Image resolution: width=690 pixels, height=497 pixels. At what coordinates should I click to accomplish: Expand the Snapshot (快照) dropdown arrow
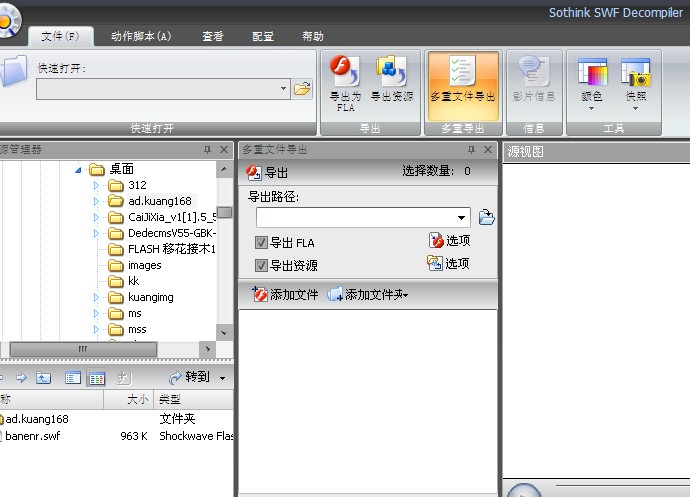[635, 108]
